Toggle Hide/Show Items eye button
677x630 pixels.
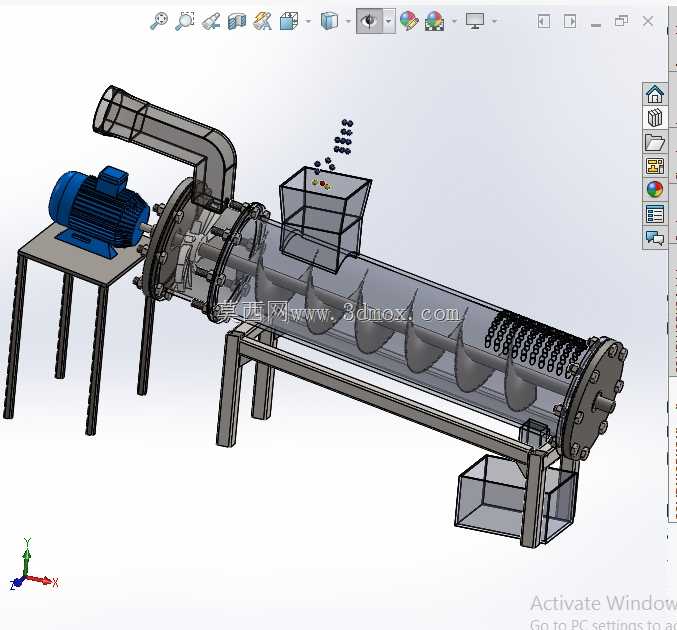(x=370, y=21)
